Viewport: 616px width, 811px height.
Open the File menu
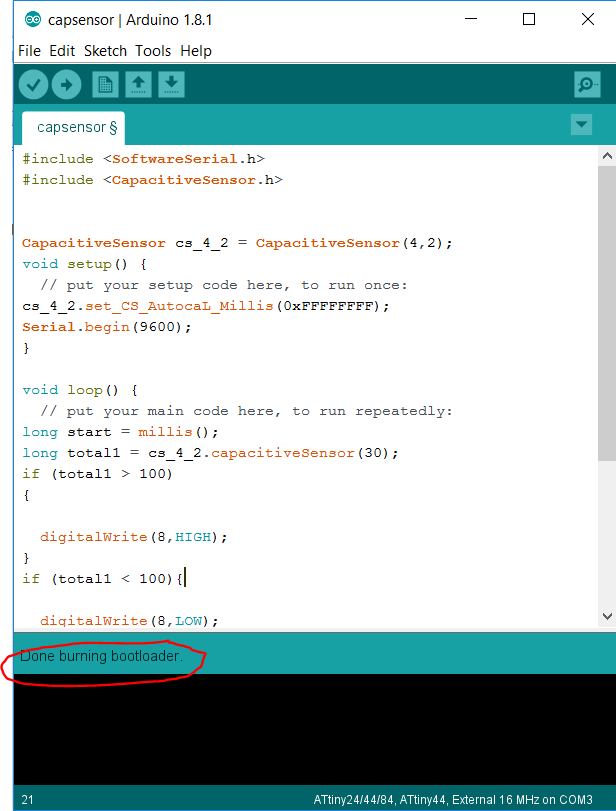[x=29, y=51]
